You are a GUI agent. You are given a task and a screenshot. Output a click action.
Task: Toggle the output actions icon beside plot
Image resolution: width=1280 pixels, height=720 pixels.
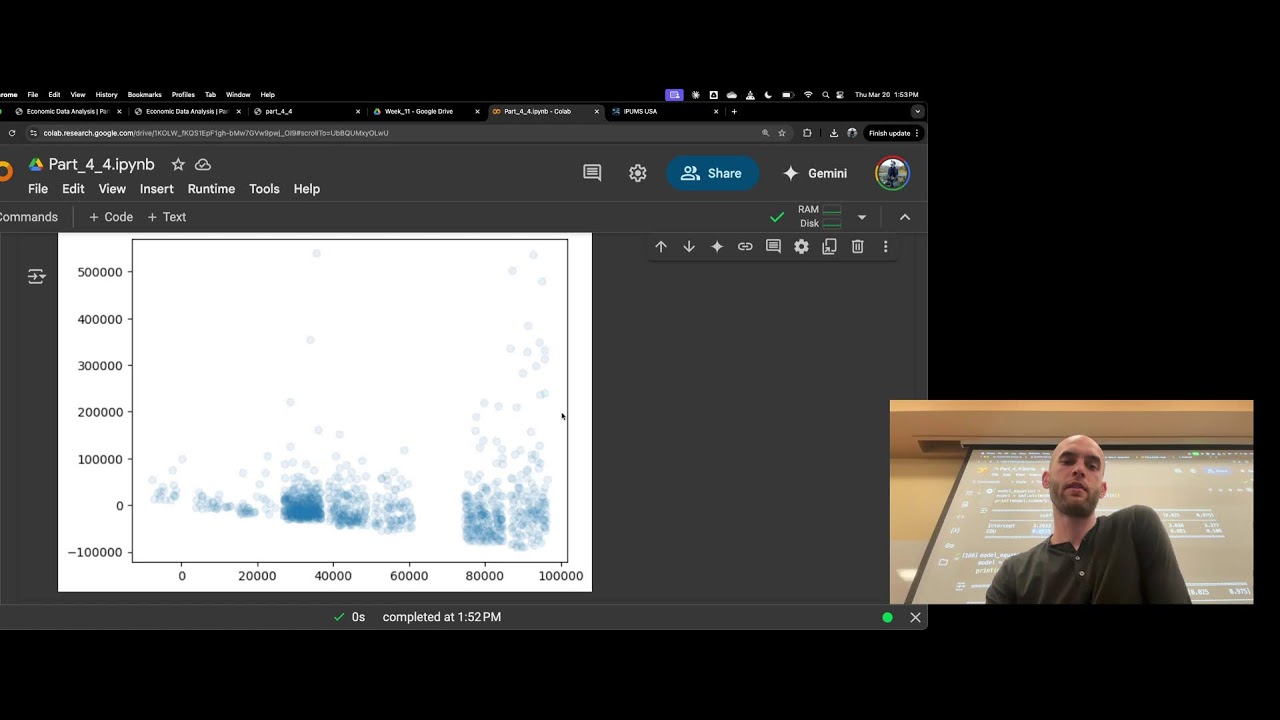37,276
